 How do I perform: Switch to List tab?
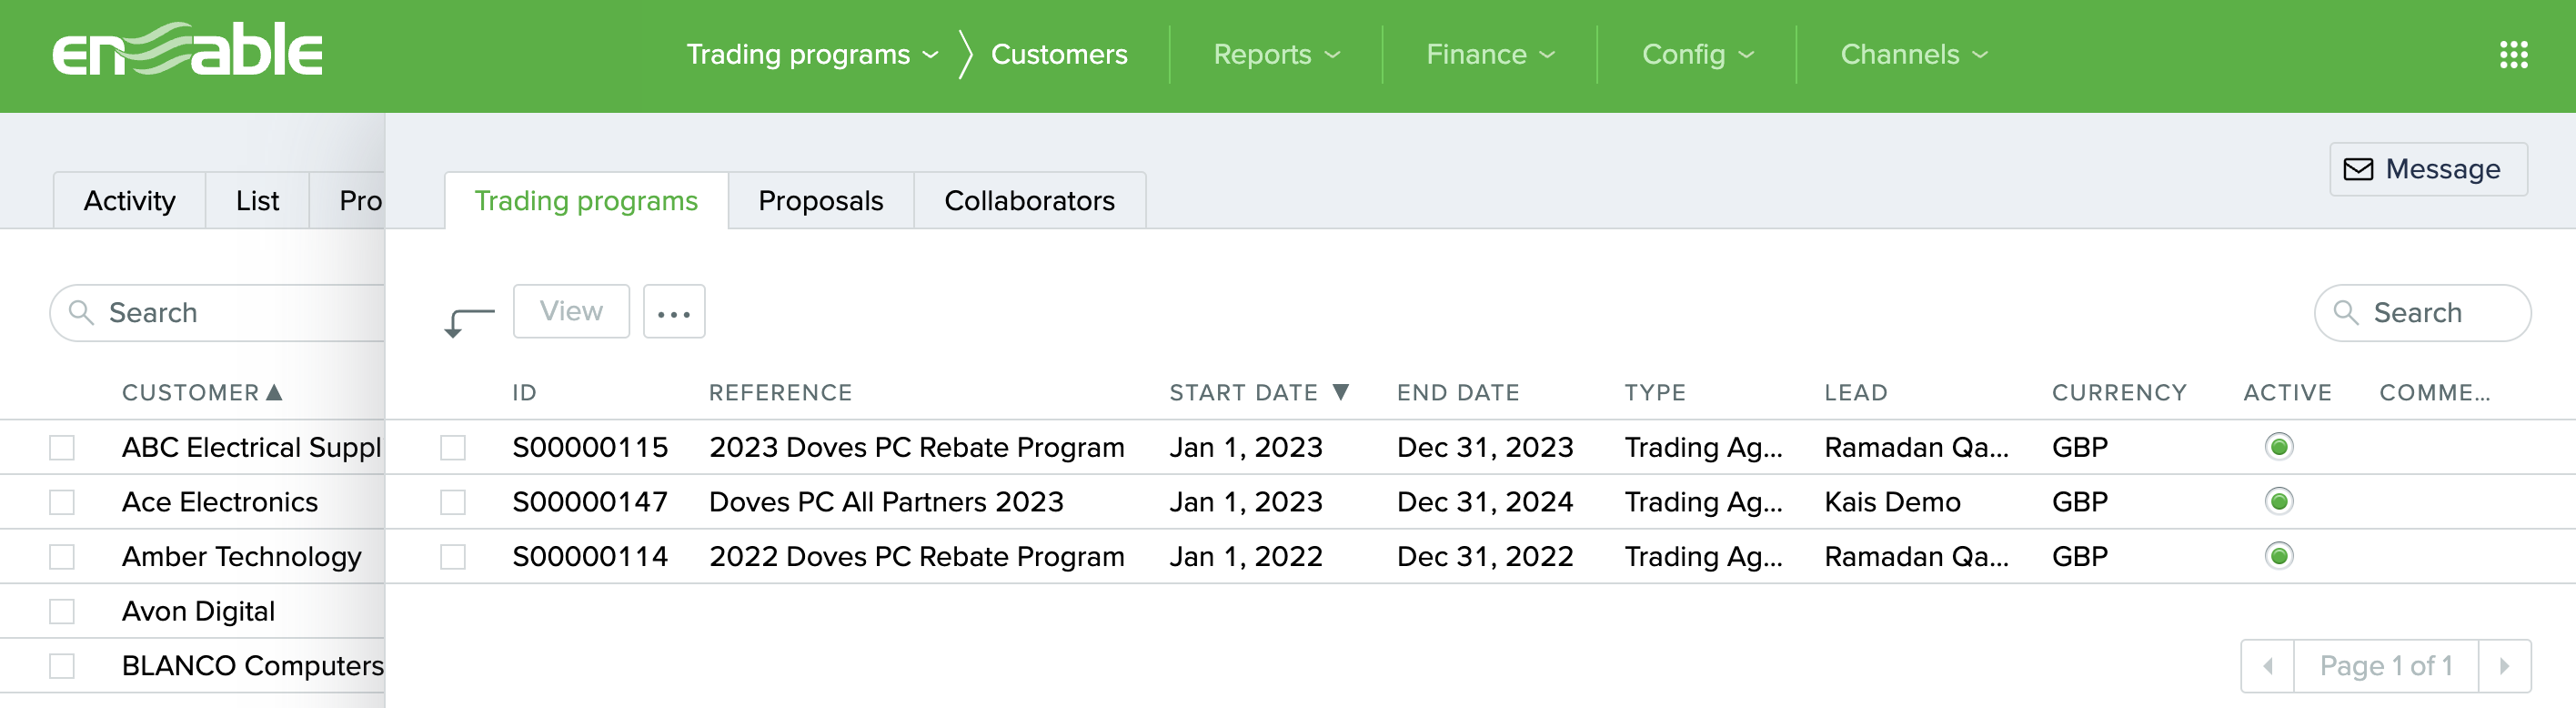point(257,201)
